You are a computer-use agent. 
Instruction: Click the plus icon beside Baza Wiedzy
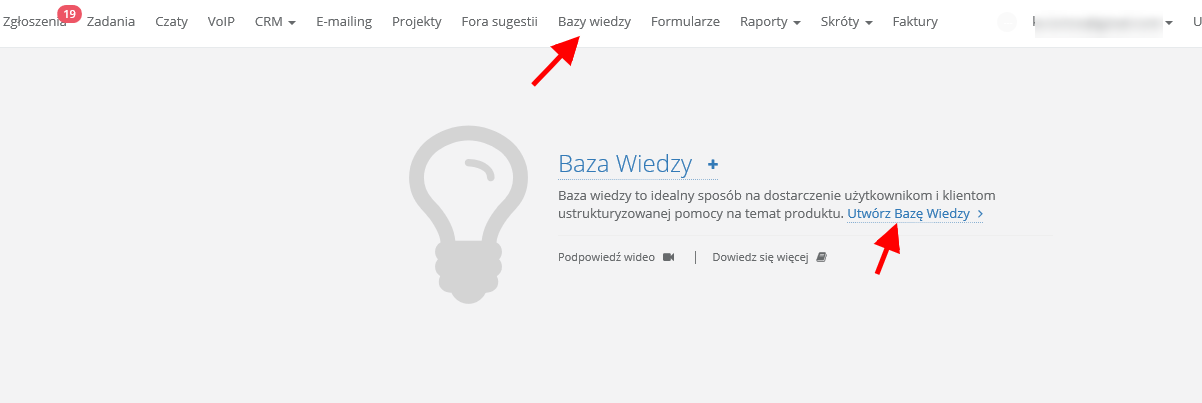click(713, 164)
